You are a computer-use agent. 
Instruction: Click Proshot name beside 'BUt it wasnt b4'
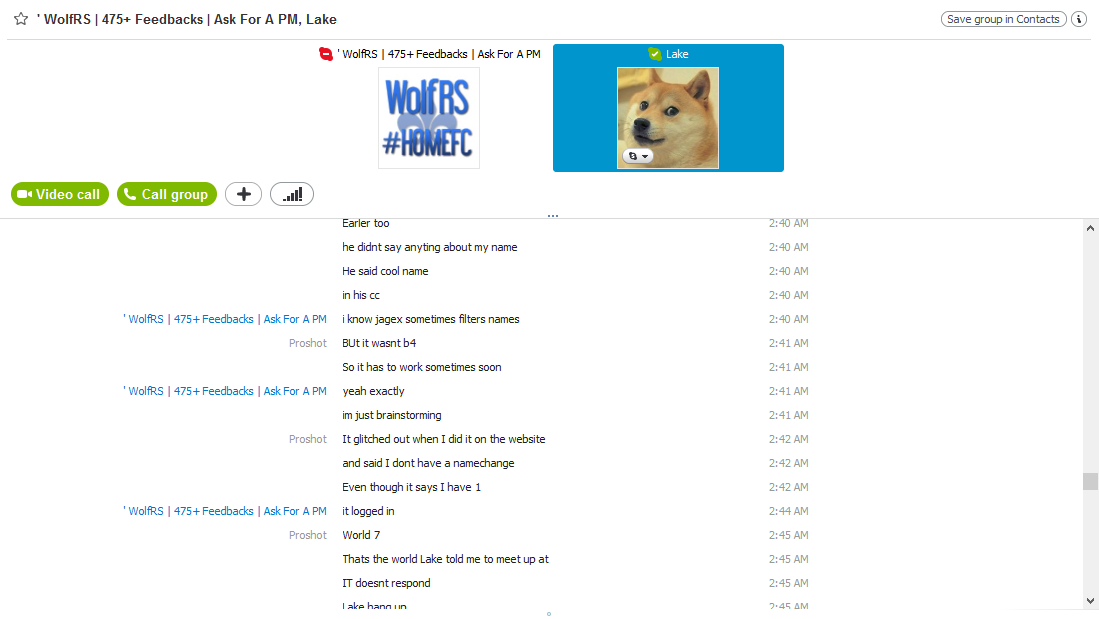coord(308,343)
